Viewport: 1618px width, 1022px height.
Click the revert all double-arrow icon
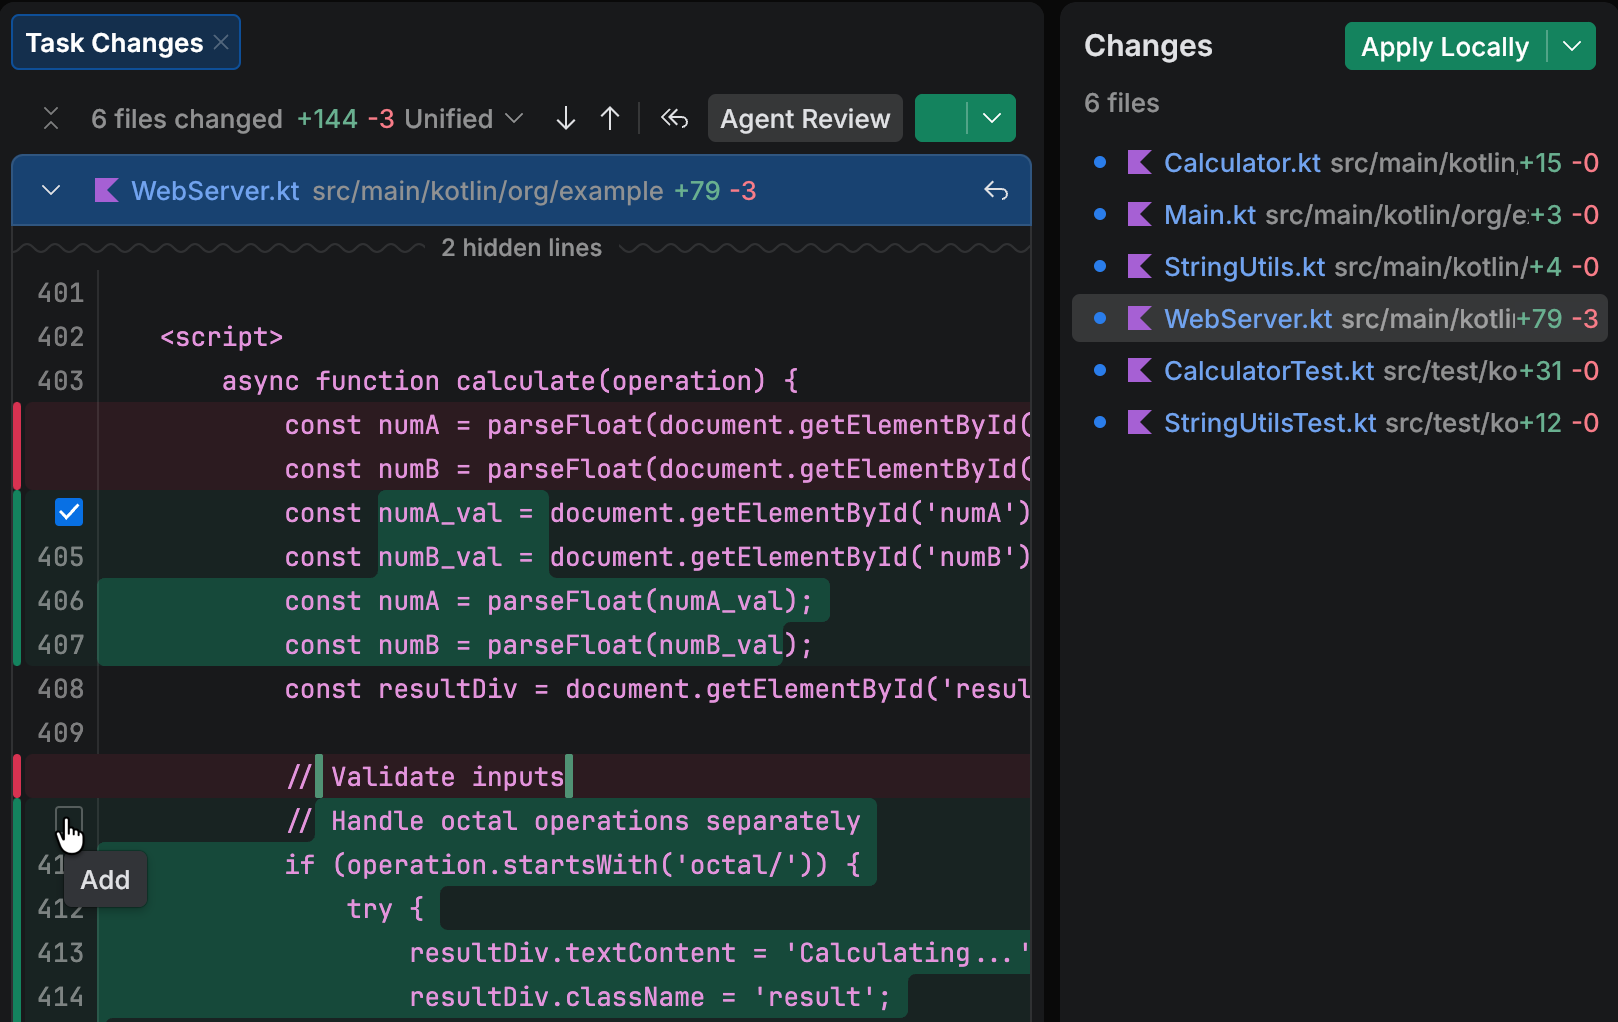coord(675,119)
